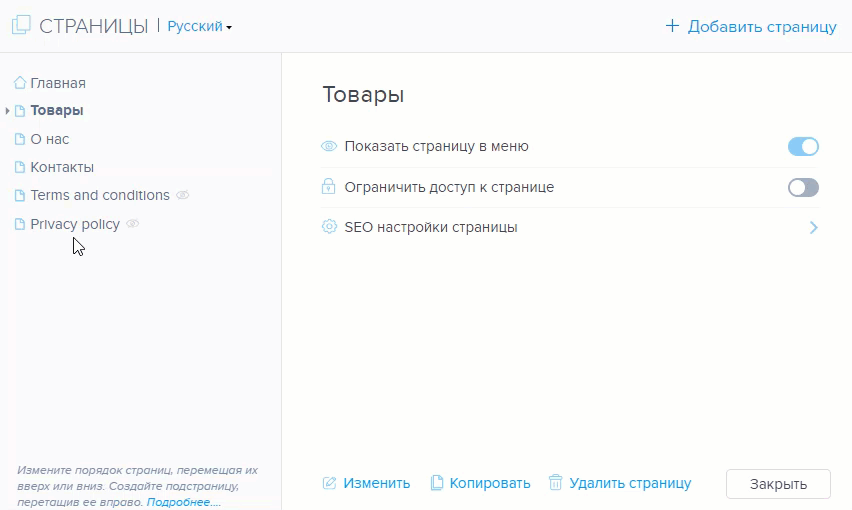Select Товары in the page list
The height and width of the screenshot is (510, 852).
[57, 110]
